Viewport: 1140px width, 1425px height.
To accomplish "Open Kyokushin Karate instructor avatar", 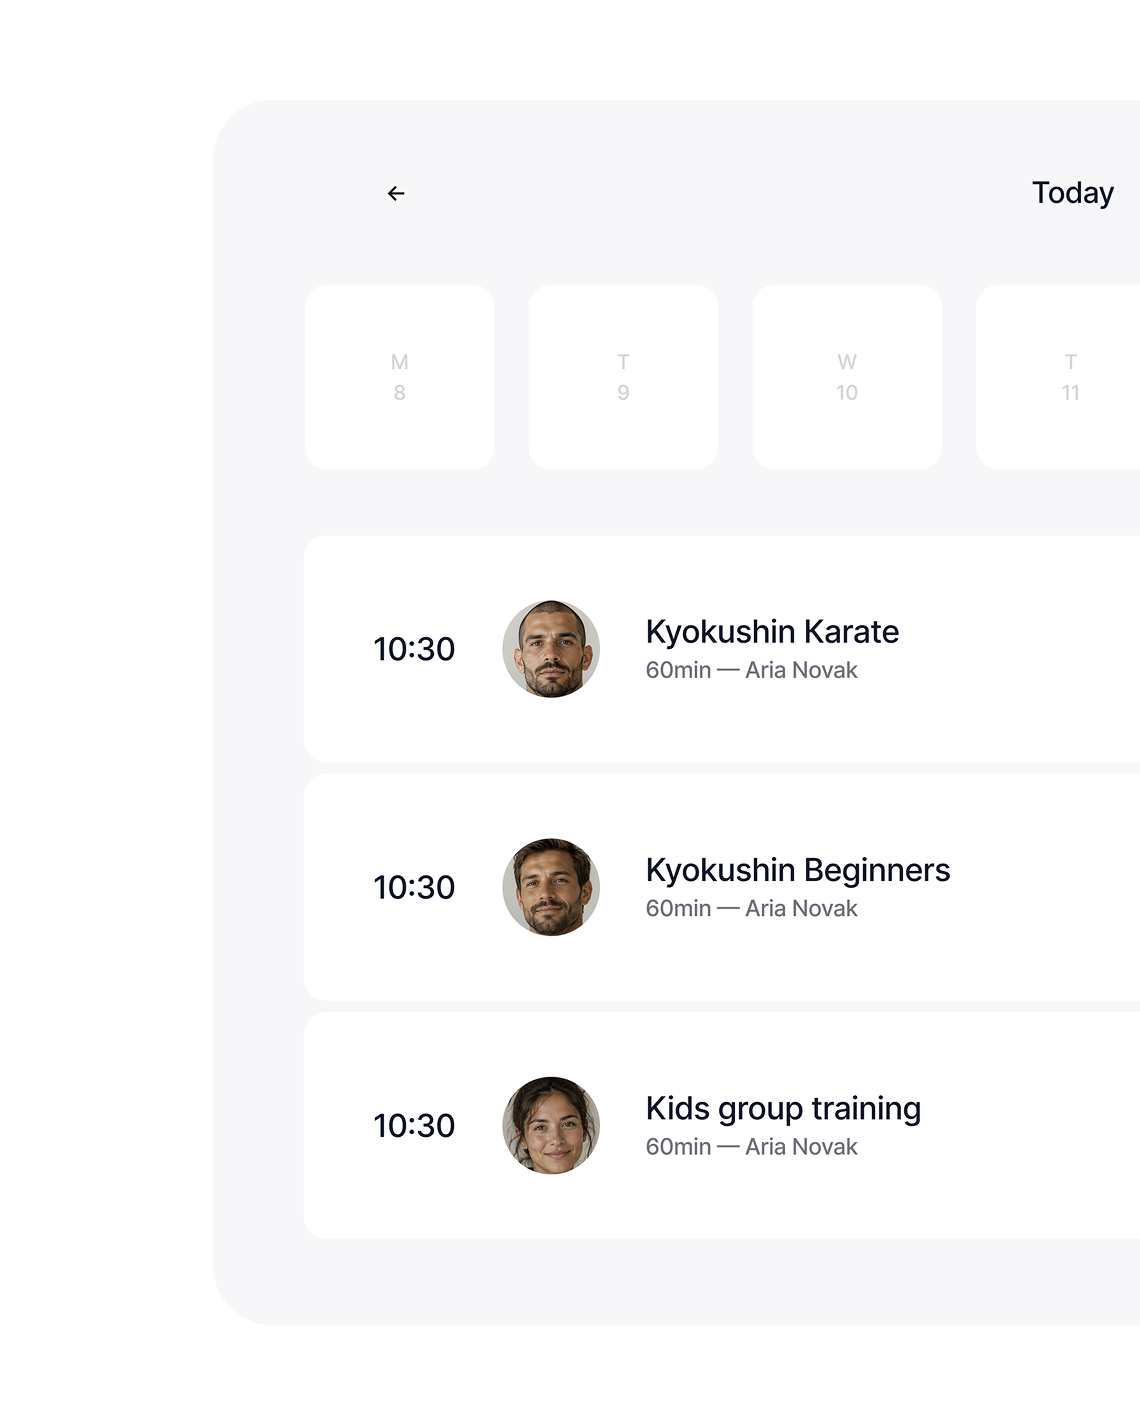I will [551, 649].
